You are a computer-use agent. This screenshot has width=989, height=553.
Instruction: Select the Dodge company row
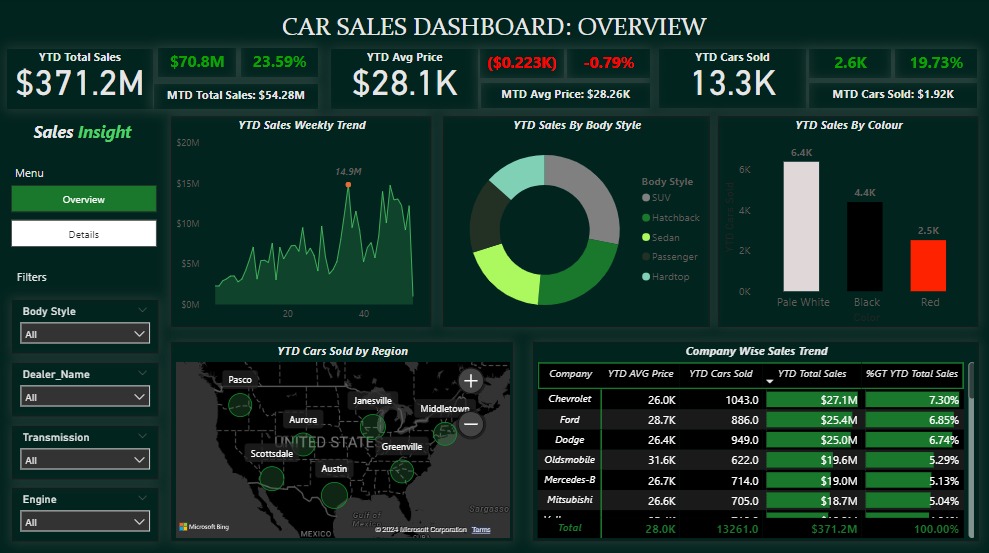[x=751, y=439]
